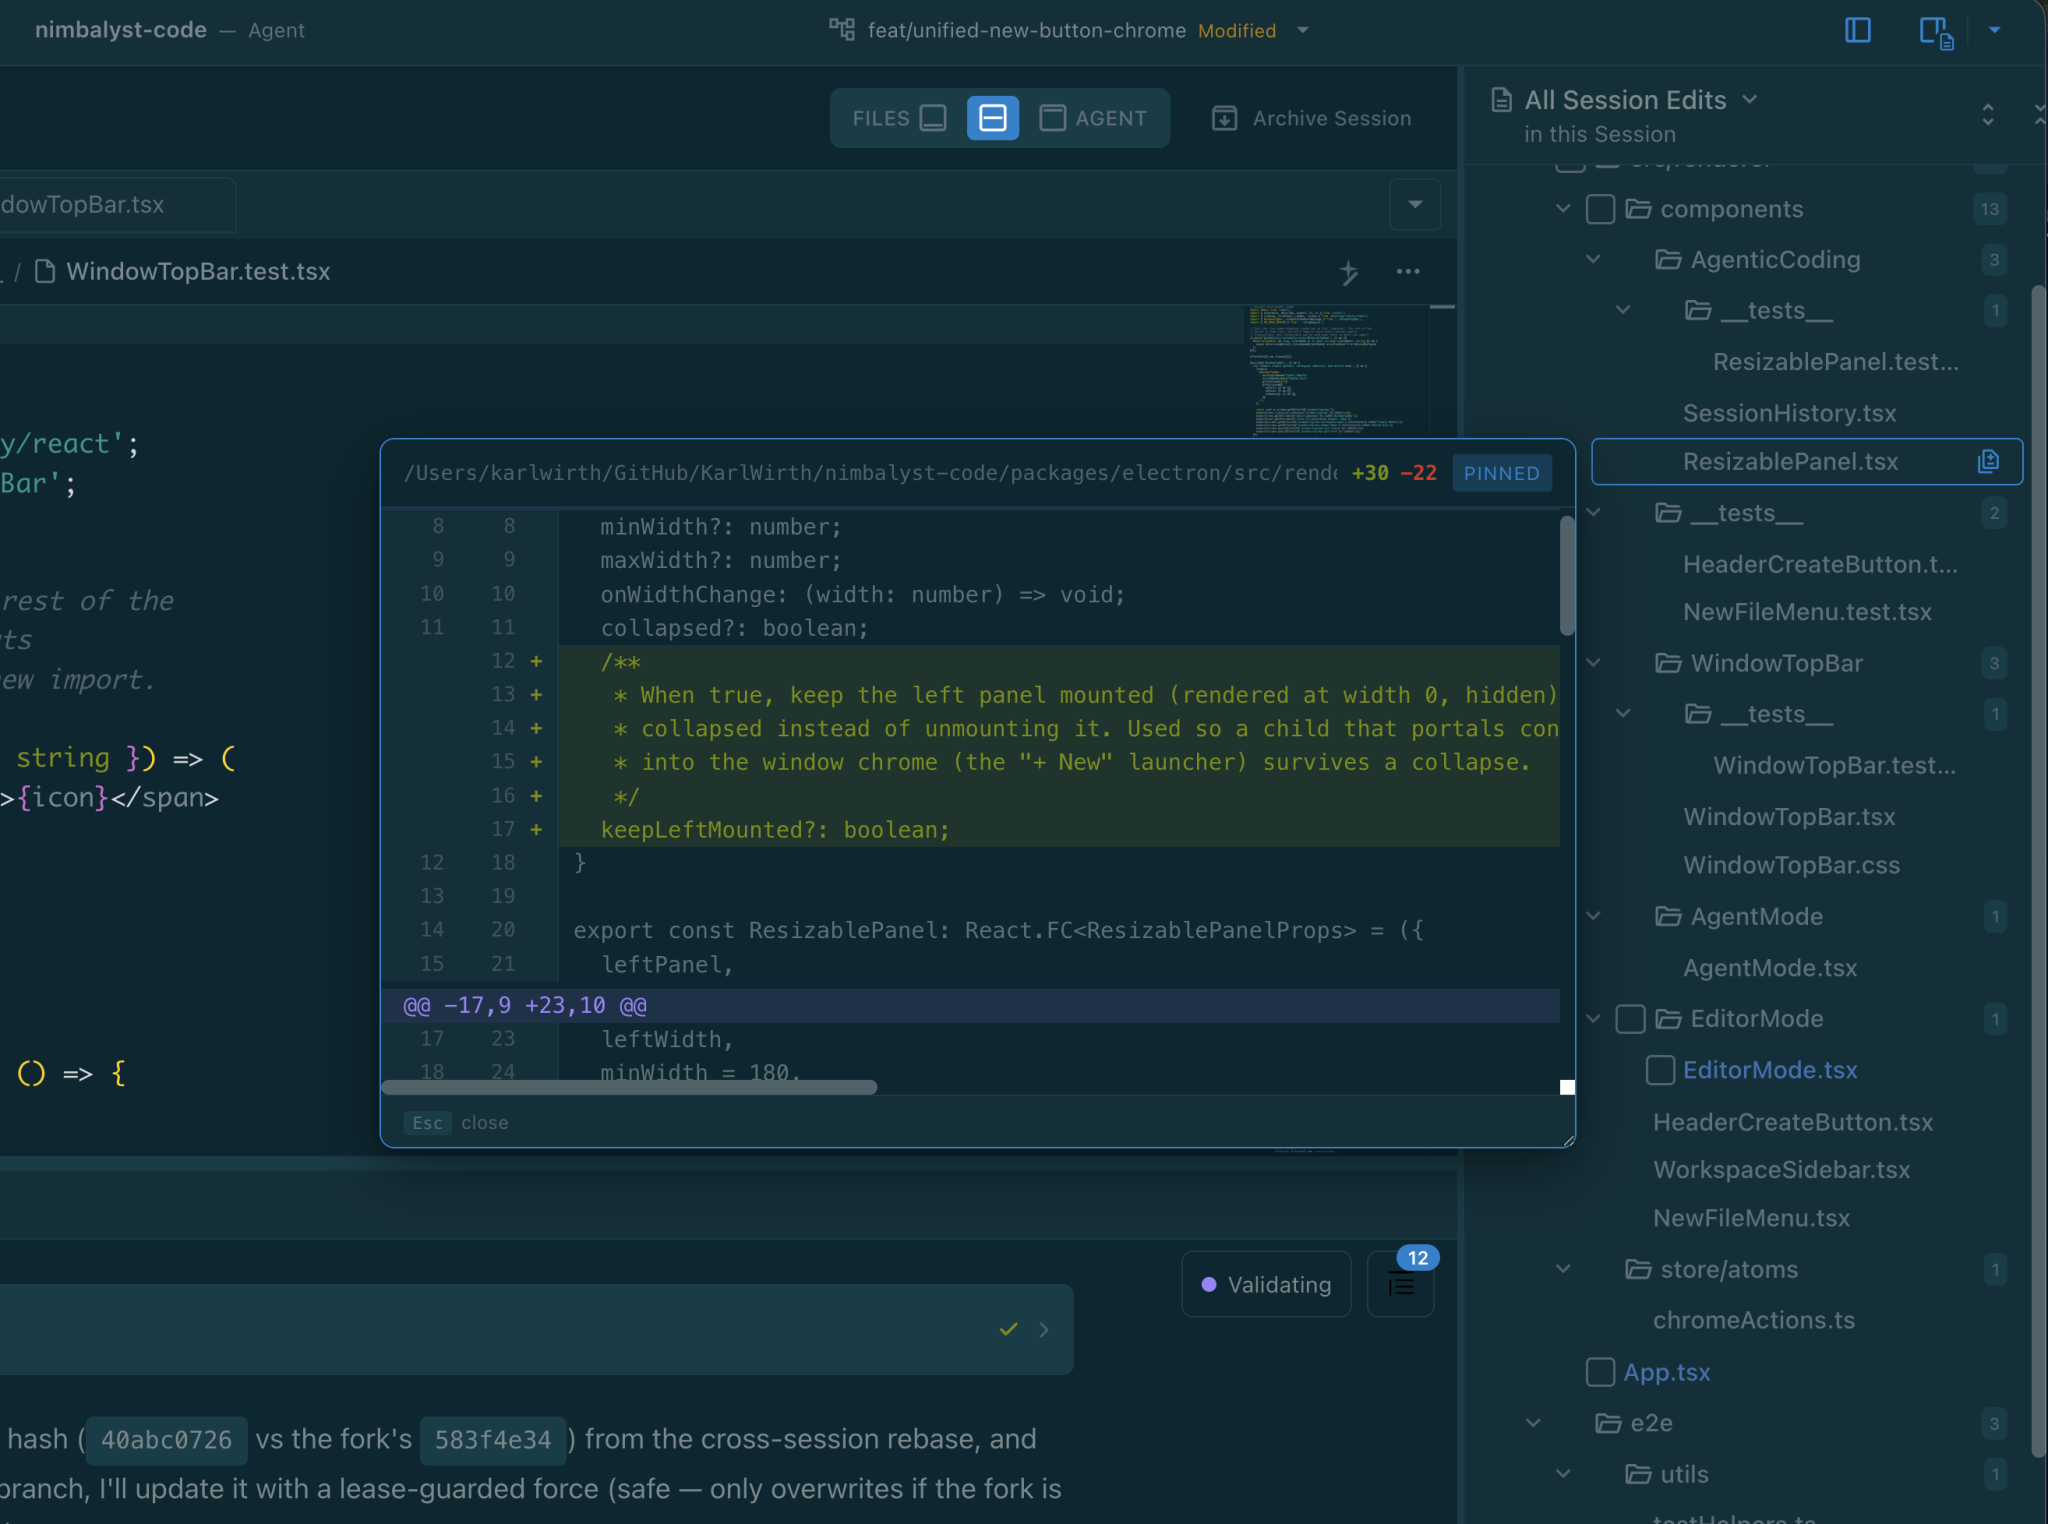Open HeaderCreateButton.t... test file
Image resolution: width=2048 pixels, height=1524 pixels.
click(1820, 564)
